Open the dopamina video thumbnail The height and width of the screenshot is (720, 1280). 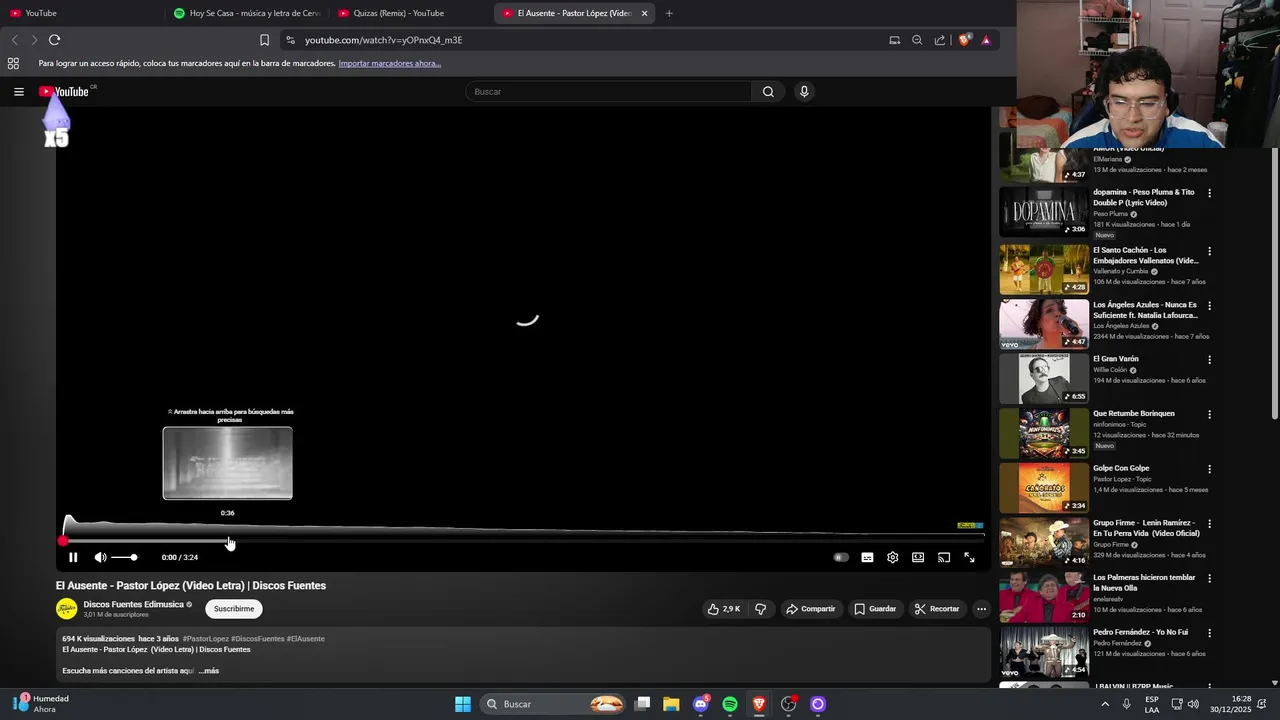[x=1044, y=211]
